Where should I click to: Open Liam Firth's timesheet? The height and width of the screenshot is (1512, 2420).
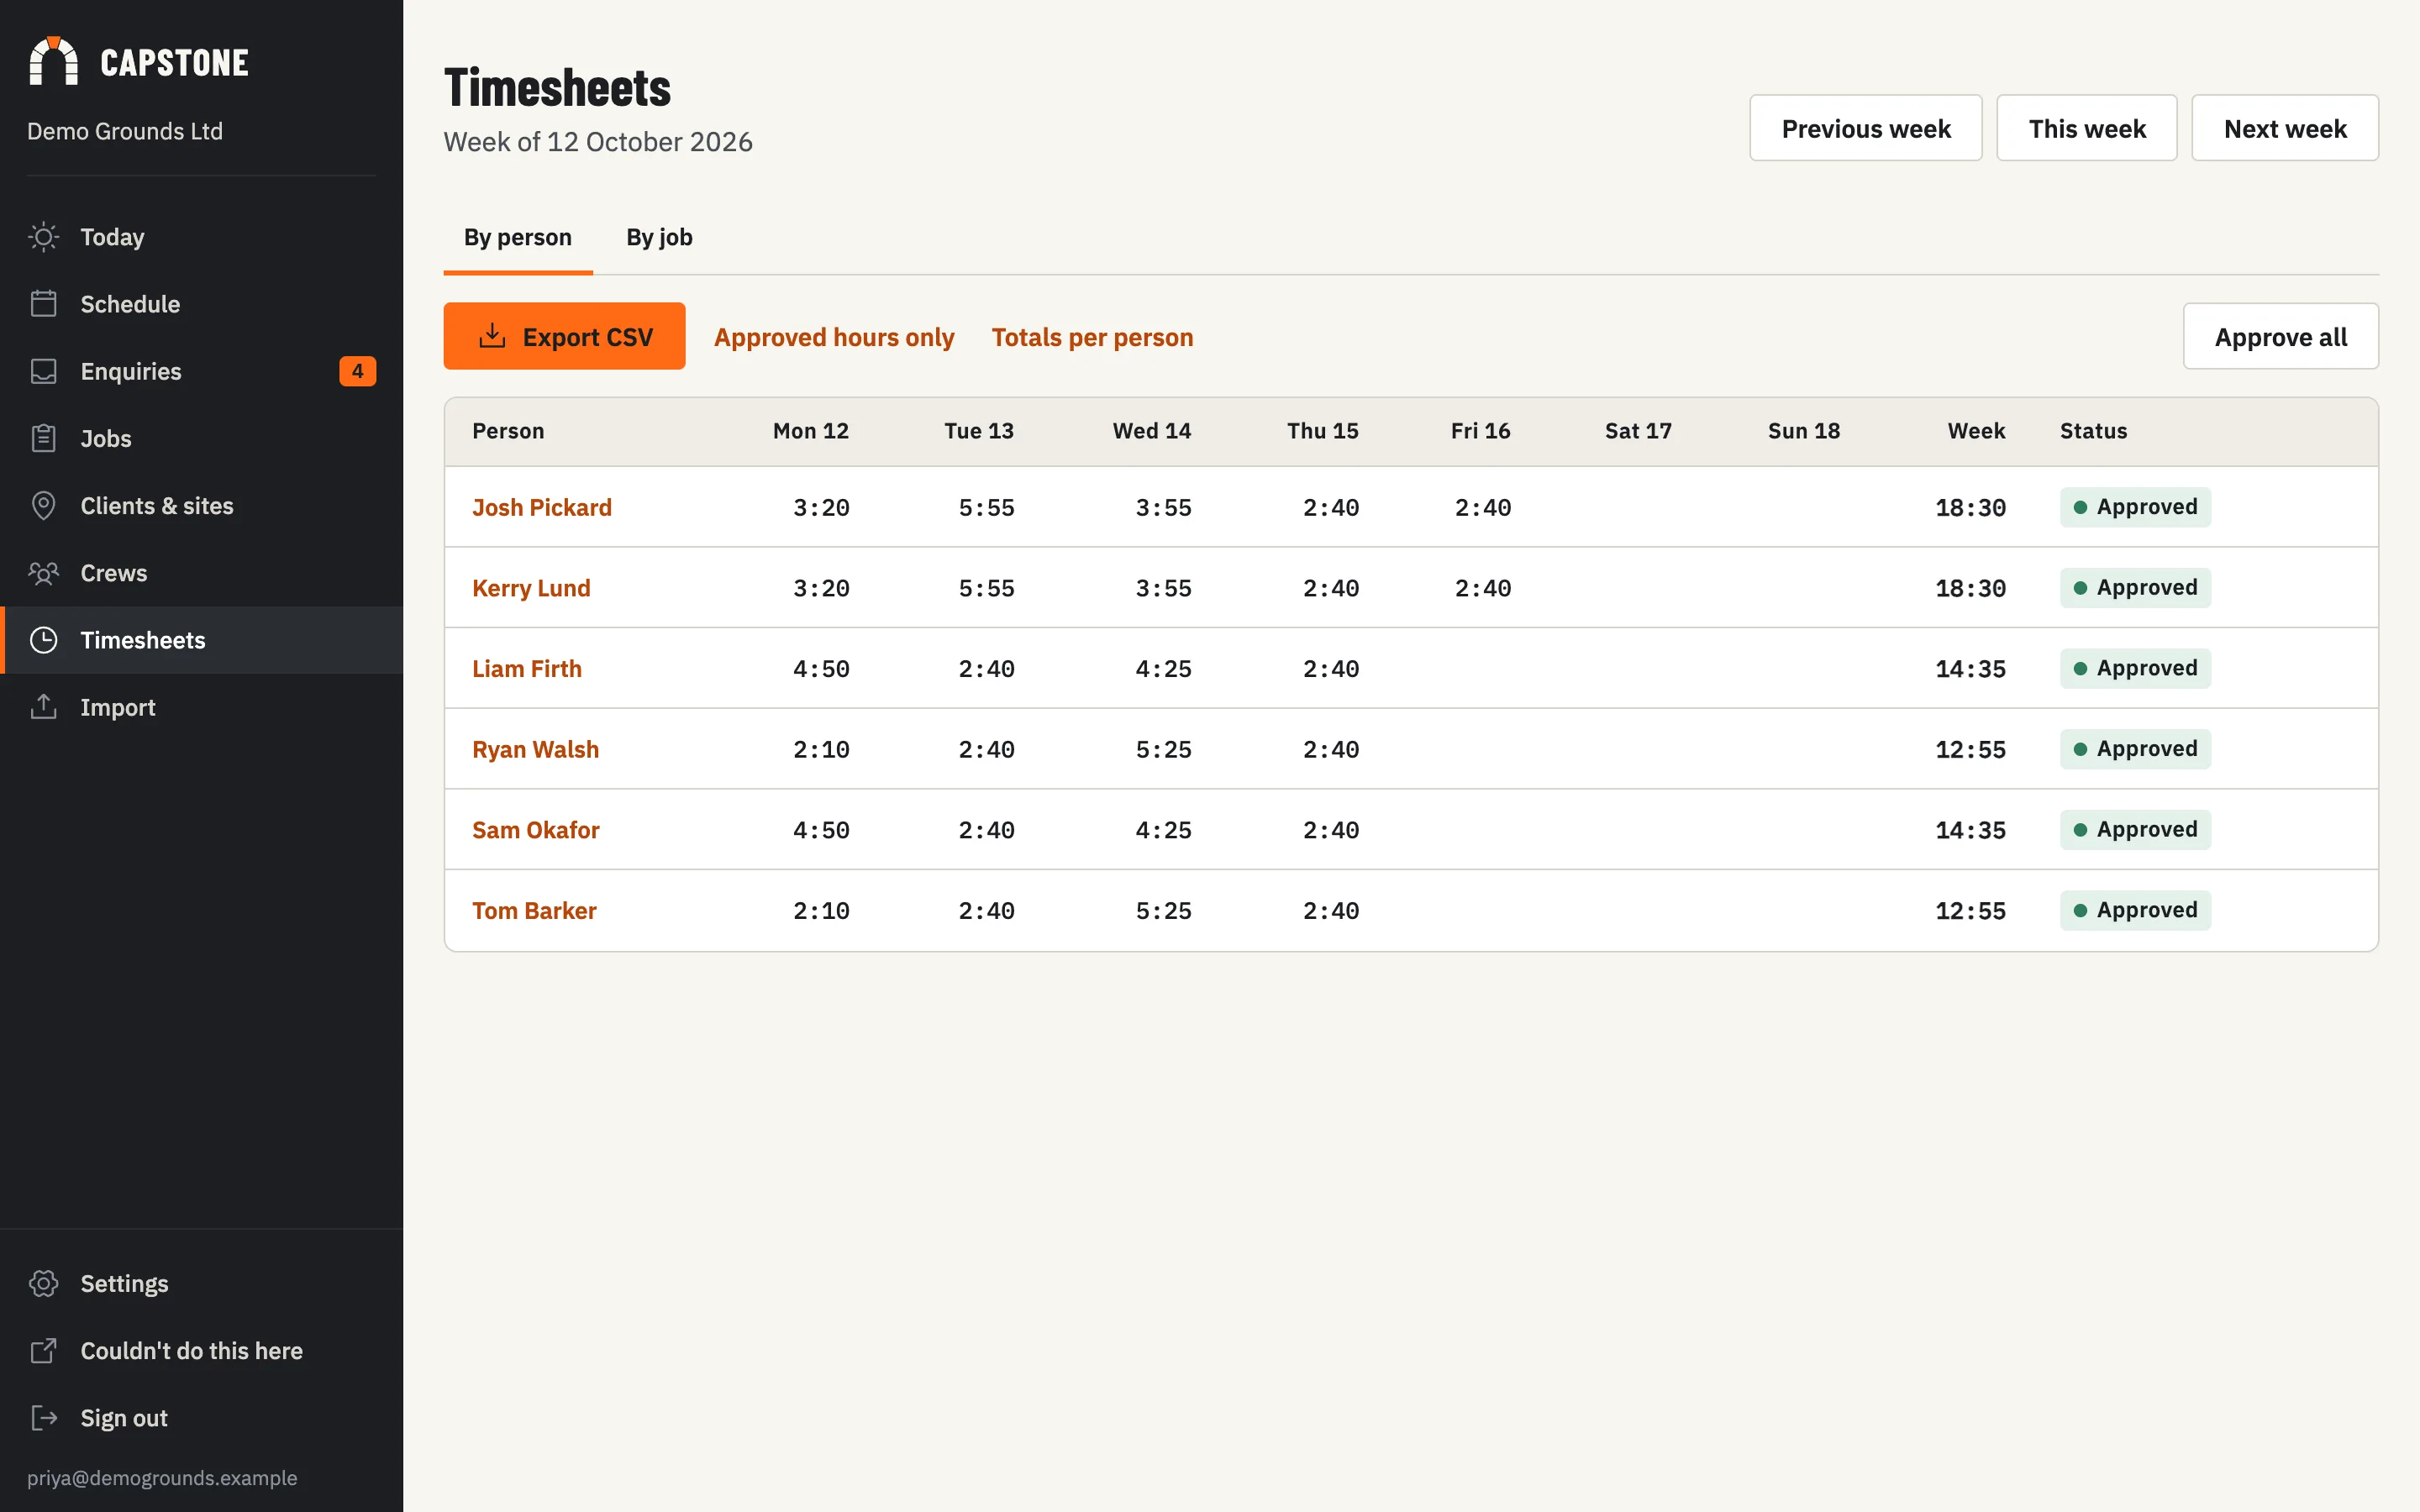[526, 668]
